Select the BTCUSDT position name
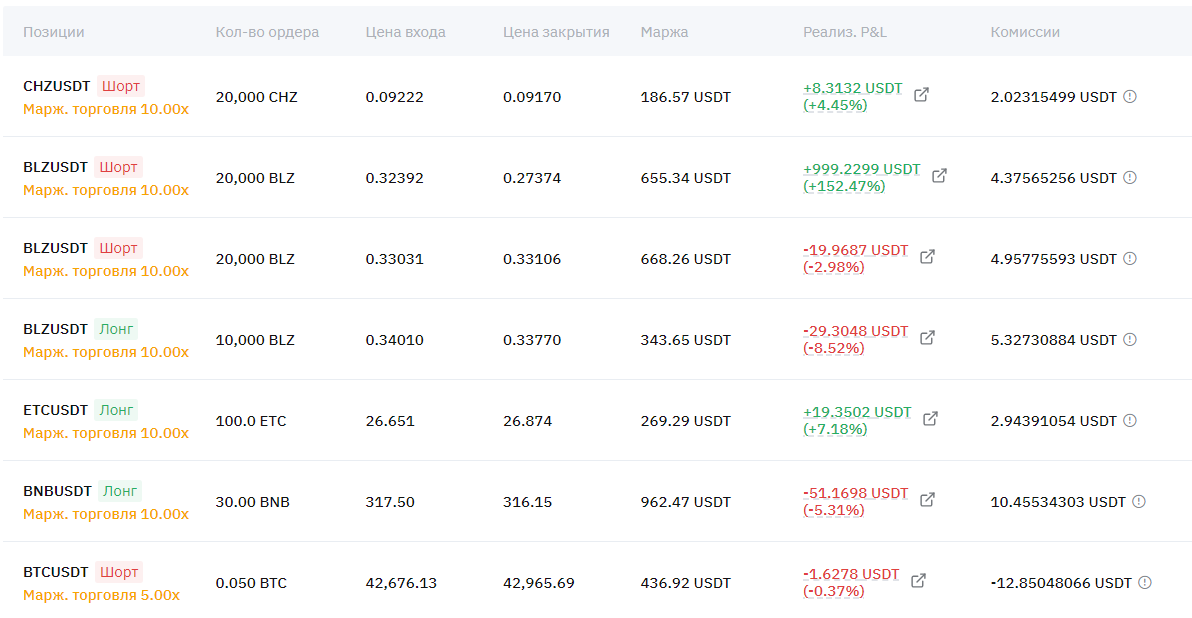The image size is (1192, 618). pyautogui.click(x=55, y=572)
